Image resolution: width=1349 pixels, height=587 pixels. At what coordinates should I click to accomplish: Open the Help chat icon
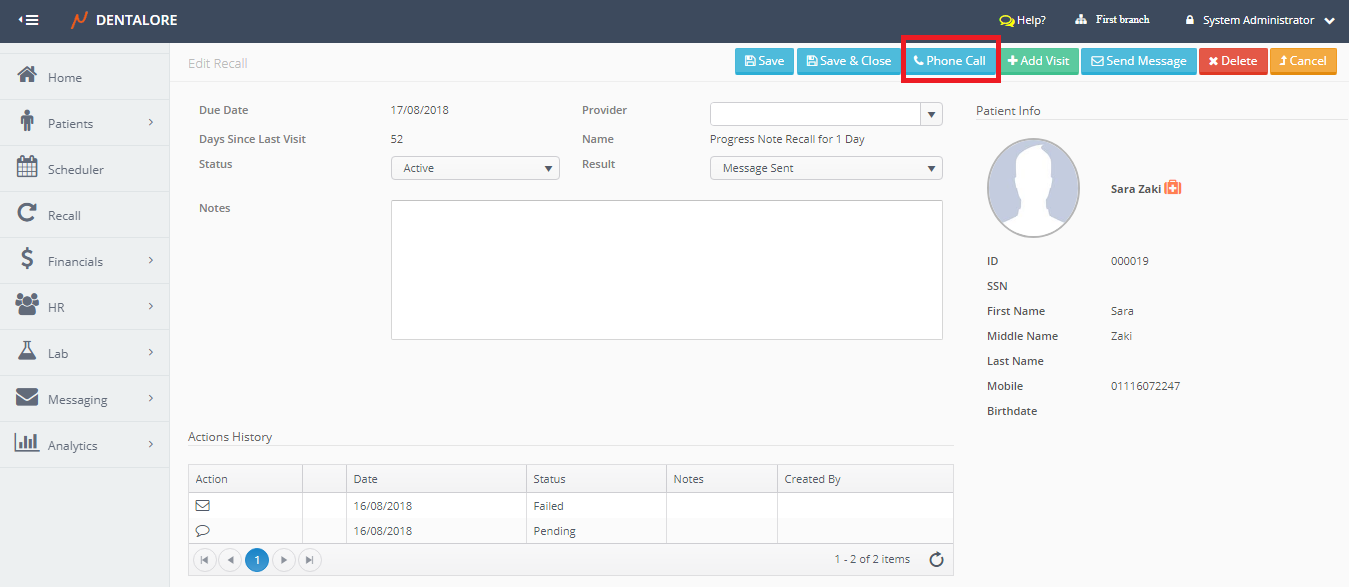[1006, 20]
